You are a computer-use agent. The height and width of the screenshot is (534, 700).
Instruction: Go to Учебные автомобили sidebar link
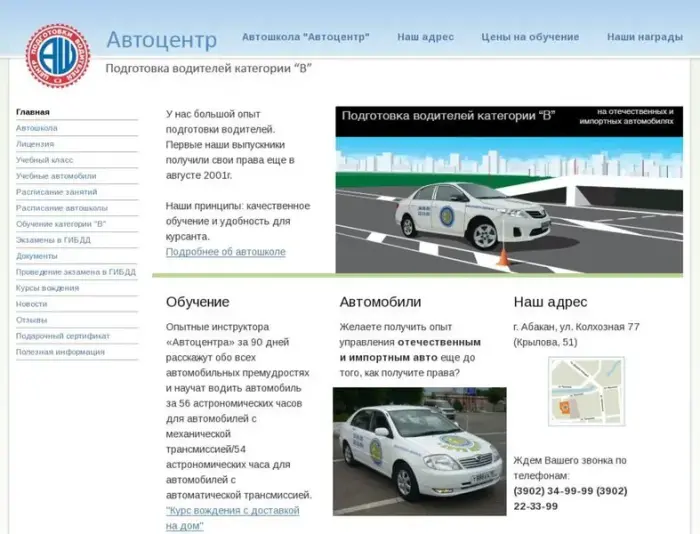pyautogui.click(x=56, y=176)
